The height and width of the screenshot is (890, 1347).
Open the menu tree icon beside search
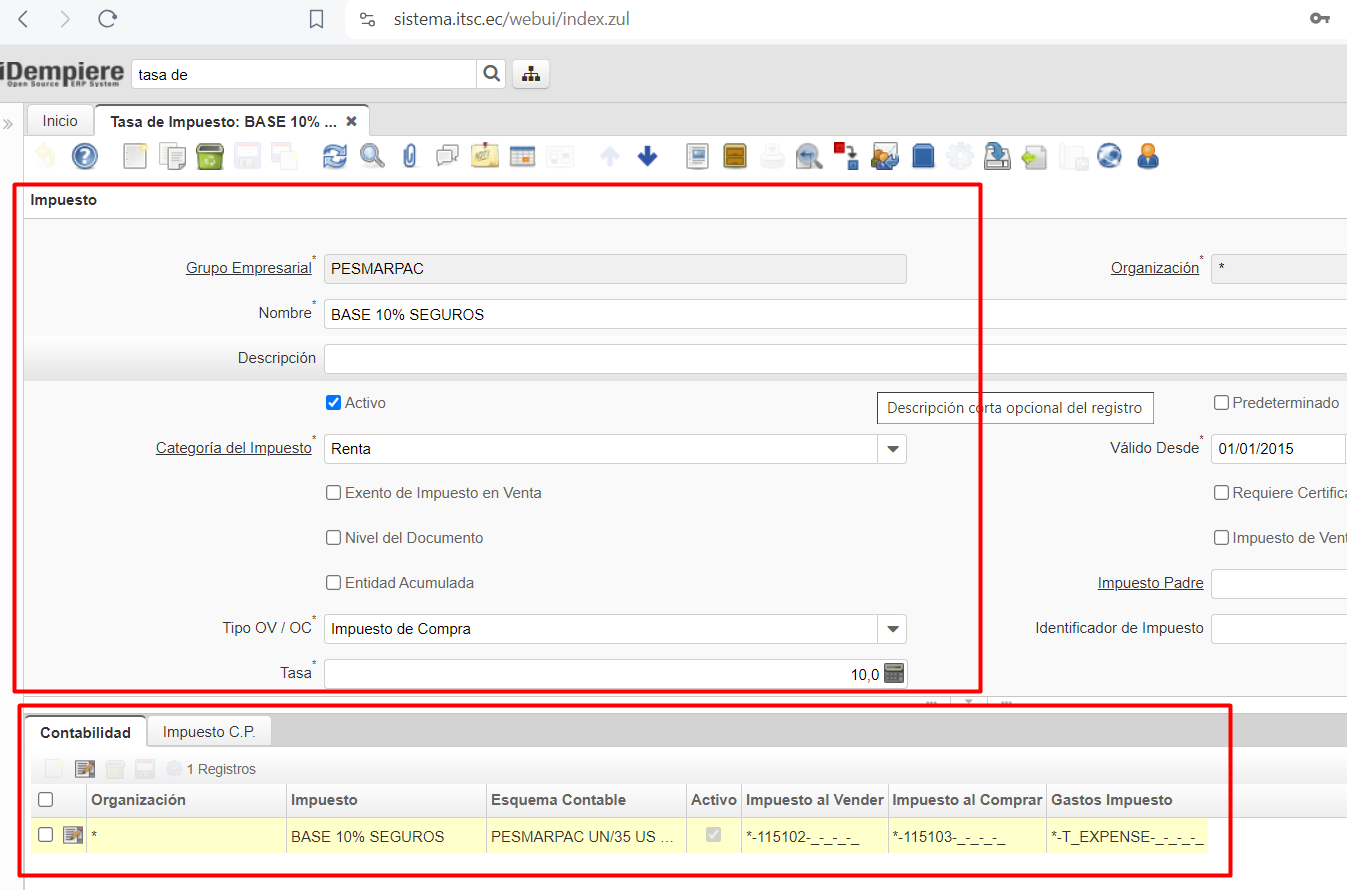click(530, 74)
